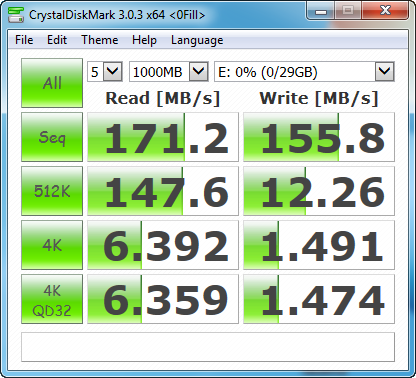This screenshot has width=416, height=378.
Task: Start the 4K QD32 benchmark test
Action: click(x=52, y=299)
